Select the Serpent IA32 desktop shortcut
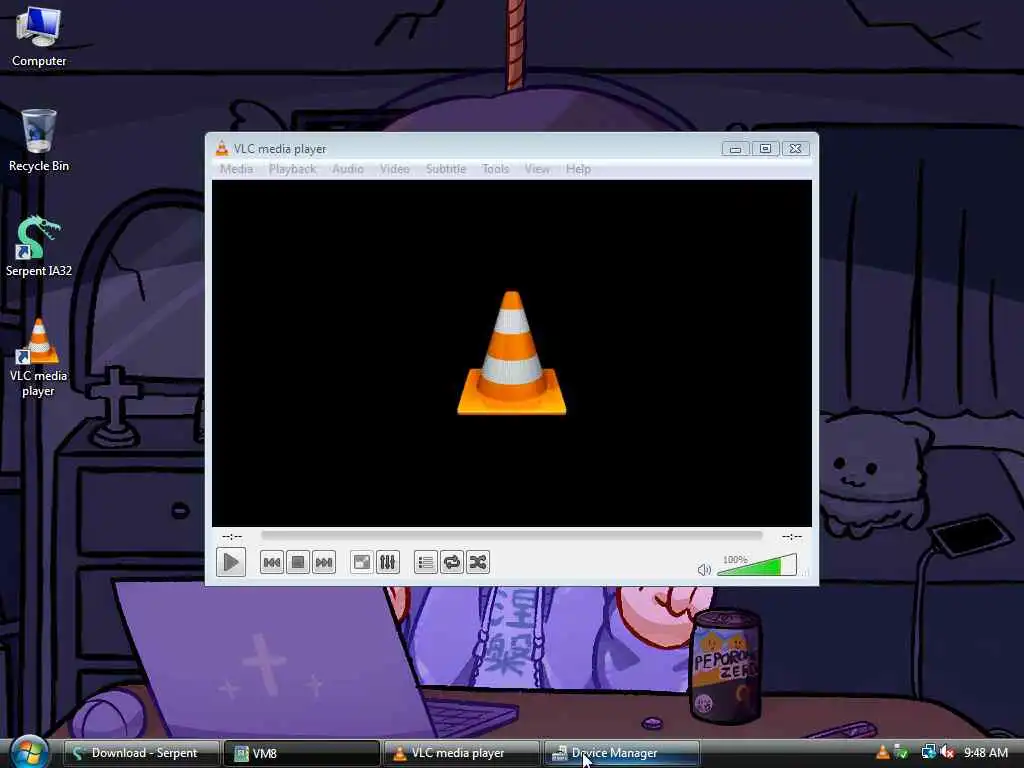1024x768 pixels. click(x=39, y=246)
